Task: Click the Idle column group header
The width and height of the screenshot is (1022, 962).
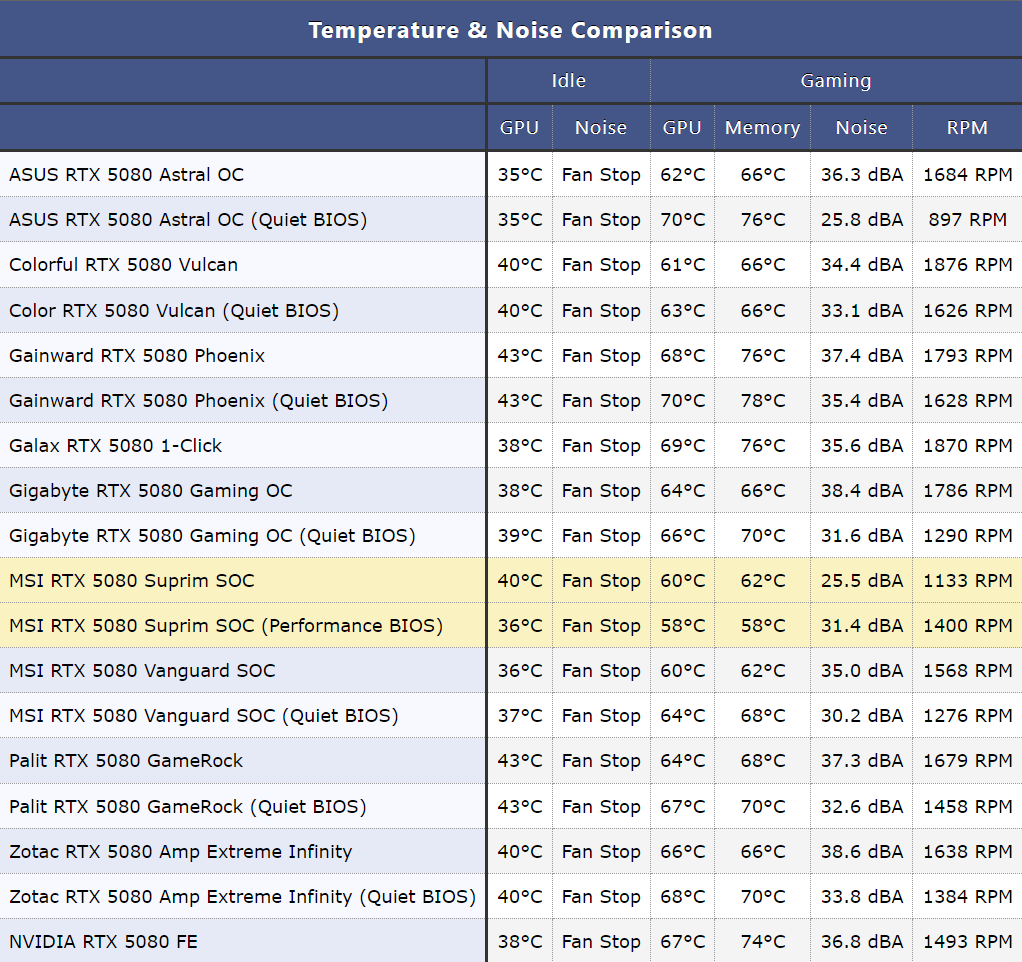Action: (x=568, y=81)
